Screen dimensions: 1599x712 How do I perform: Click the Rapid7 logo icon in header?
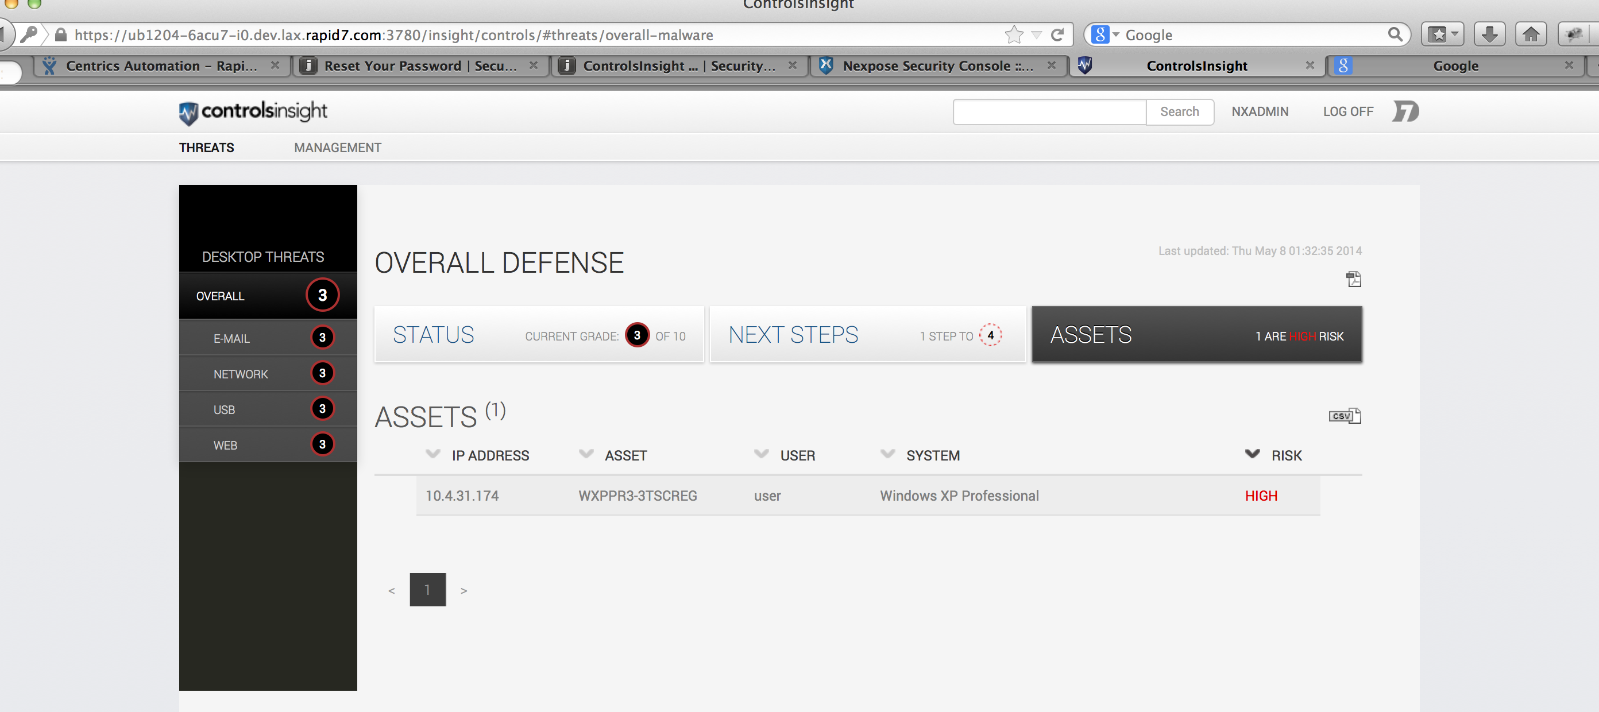1406,111
